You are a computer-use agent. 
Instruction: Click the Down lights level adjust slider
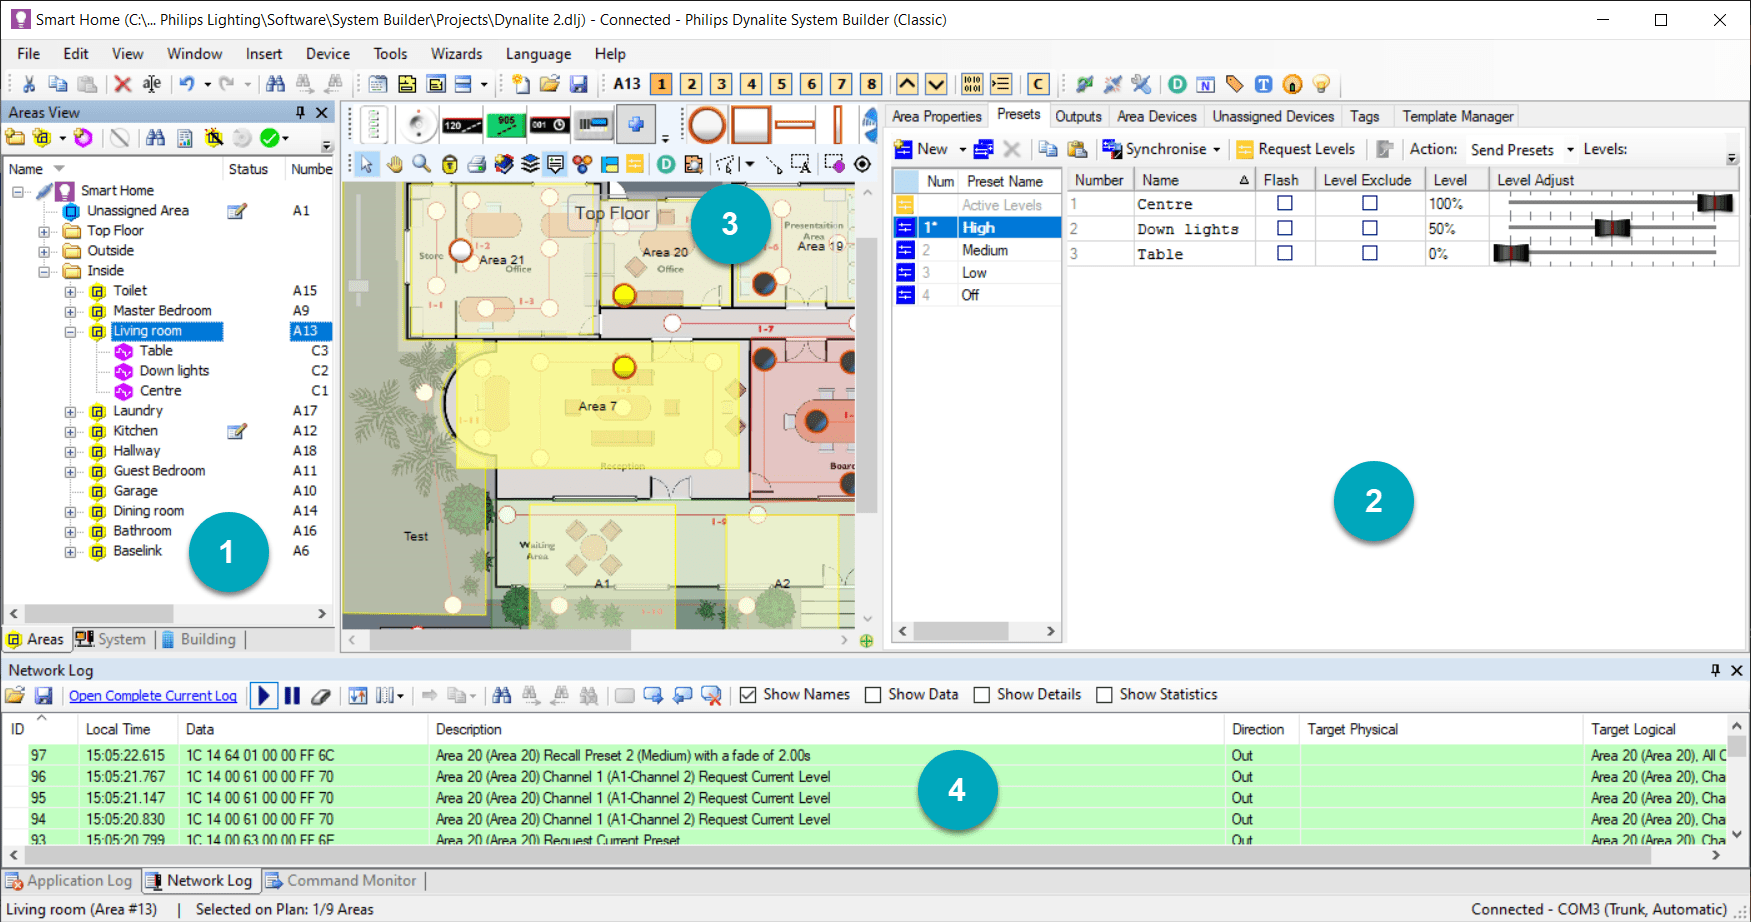(x=1611, y=229)
